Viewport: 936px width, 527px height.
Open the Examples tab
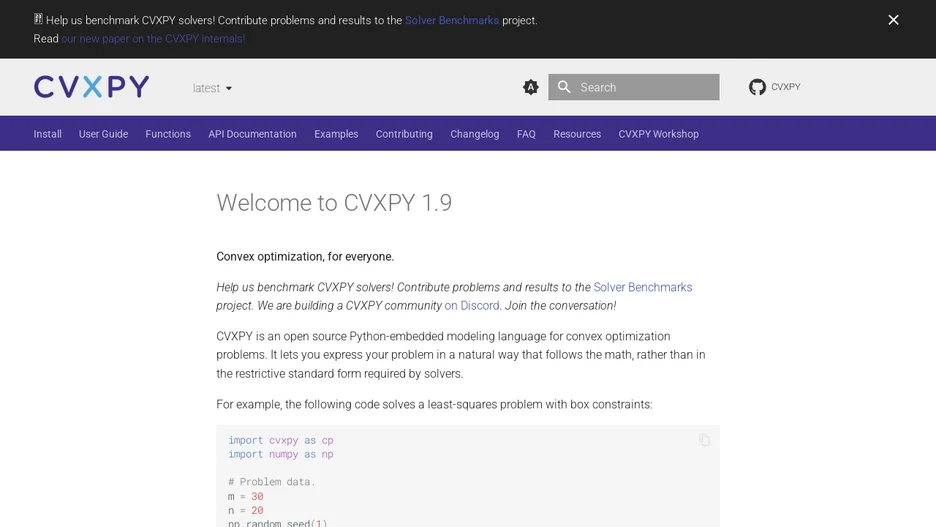[336, 134]
